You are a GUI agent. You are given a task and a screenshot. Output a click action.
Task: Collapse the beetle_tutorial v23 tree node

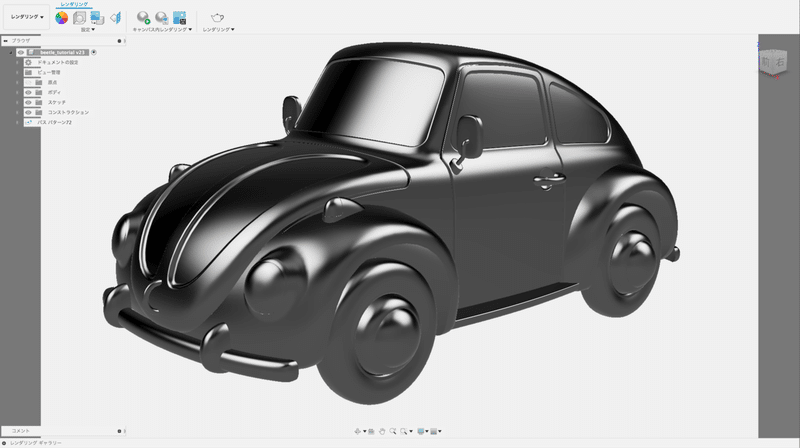(x=11, y=53)
